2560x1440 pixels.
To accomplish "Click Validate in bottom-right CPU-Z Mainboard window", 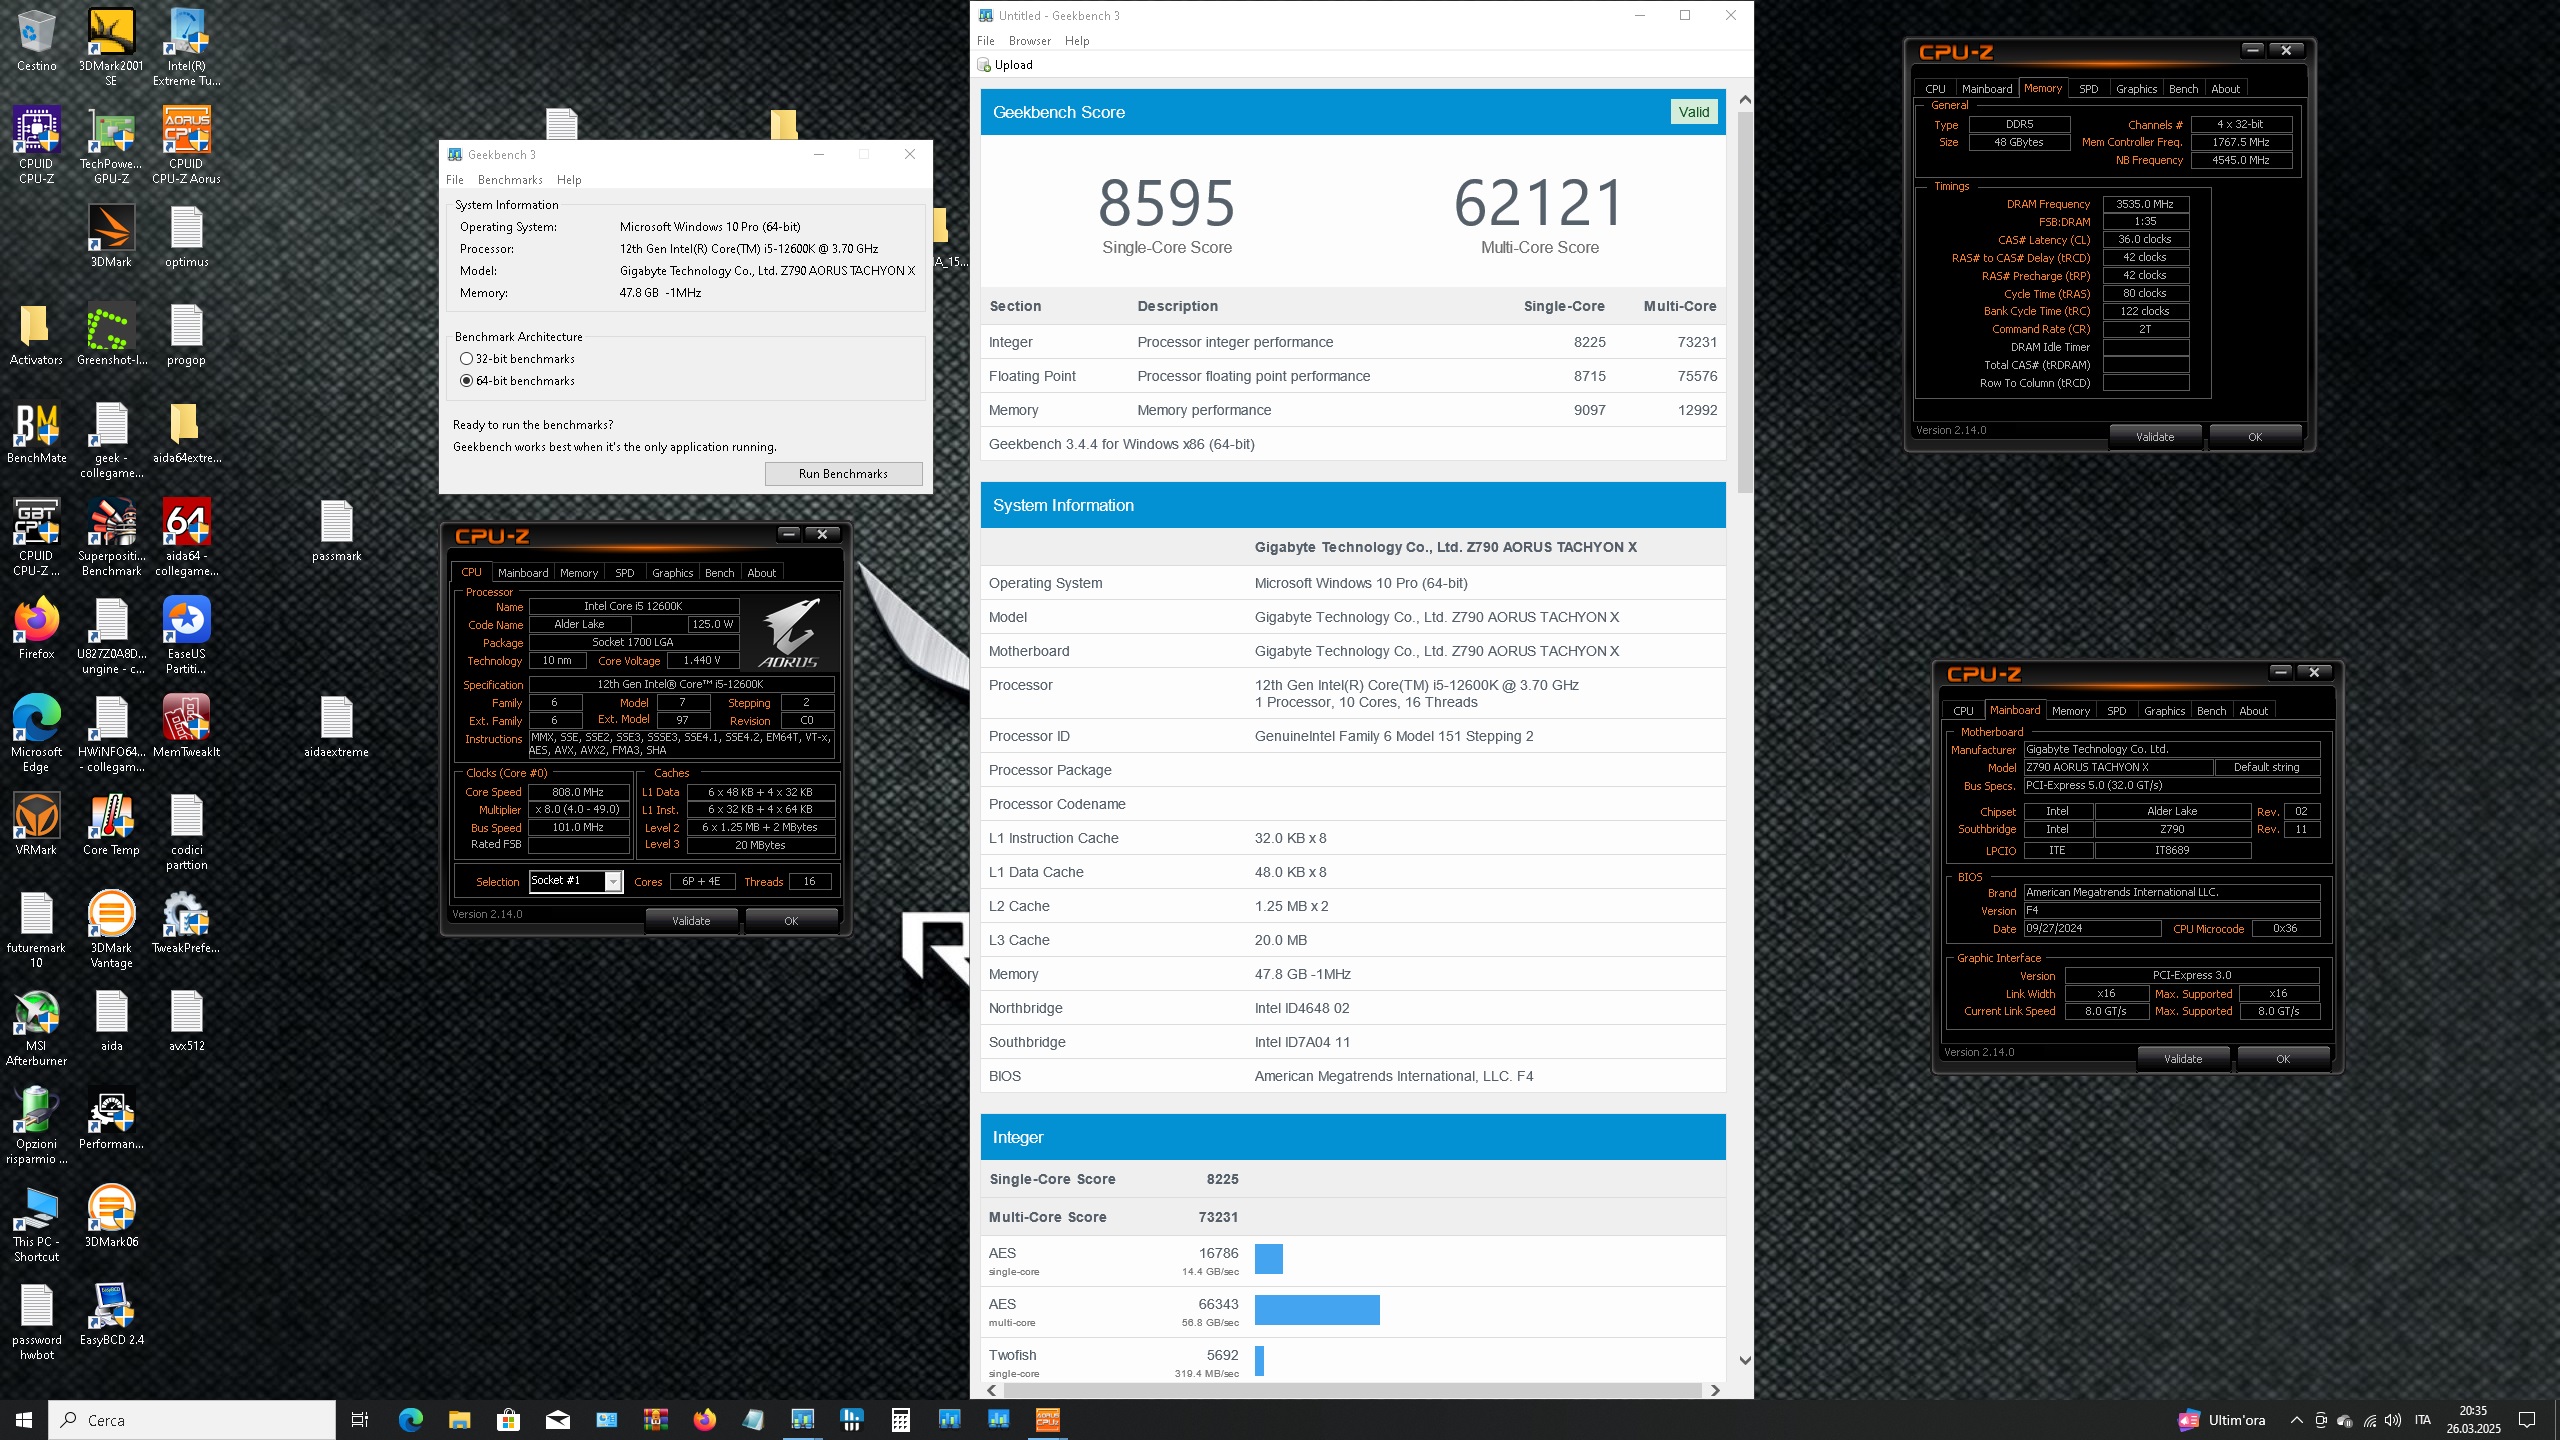I will coord(2182,1059).
